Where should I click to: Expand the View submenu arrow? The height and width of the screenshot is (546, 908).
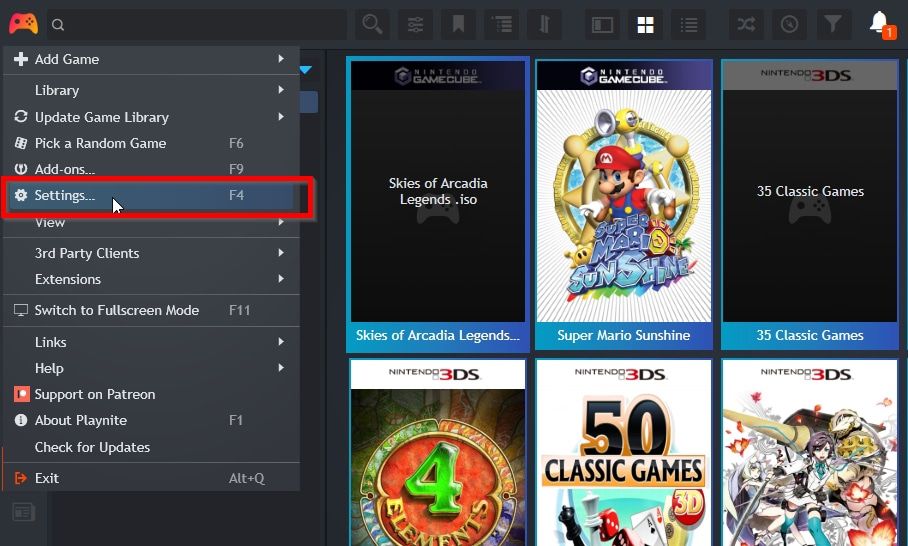281,222
